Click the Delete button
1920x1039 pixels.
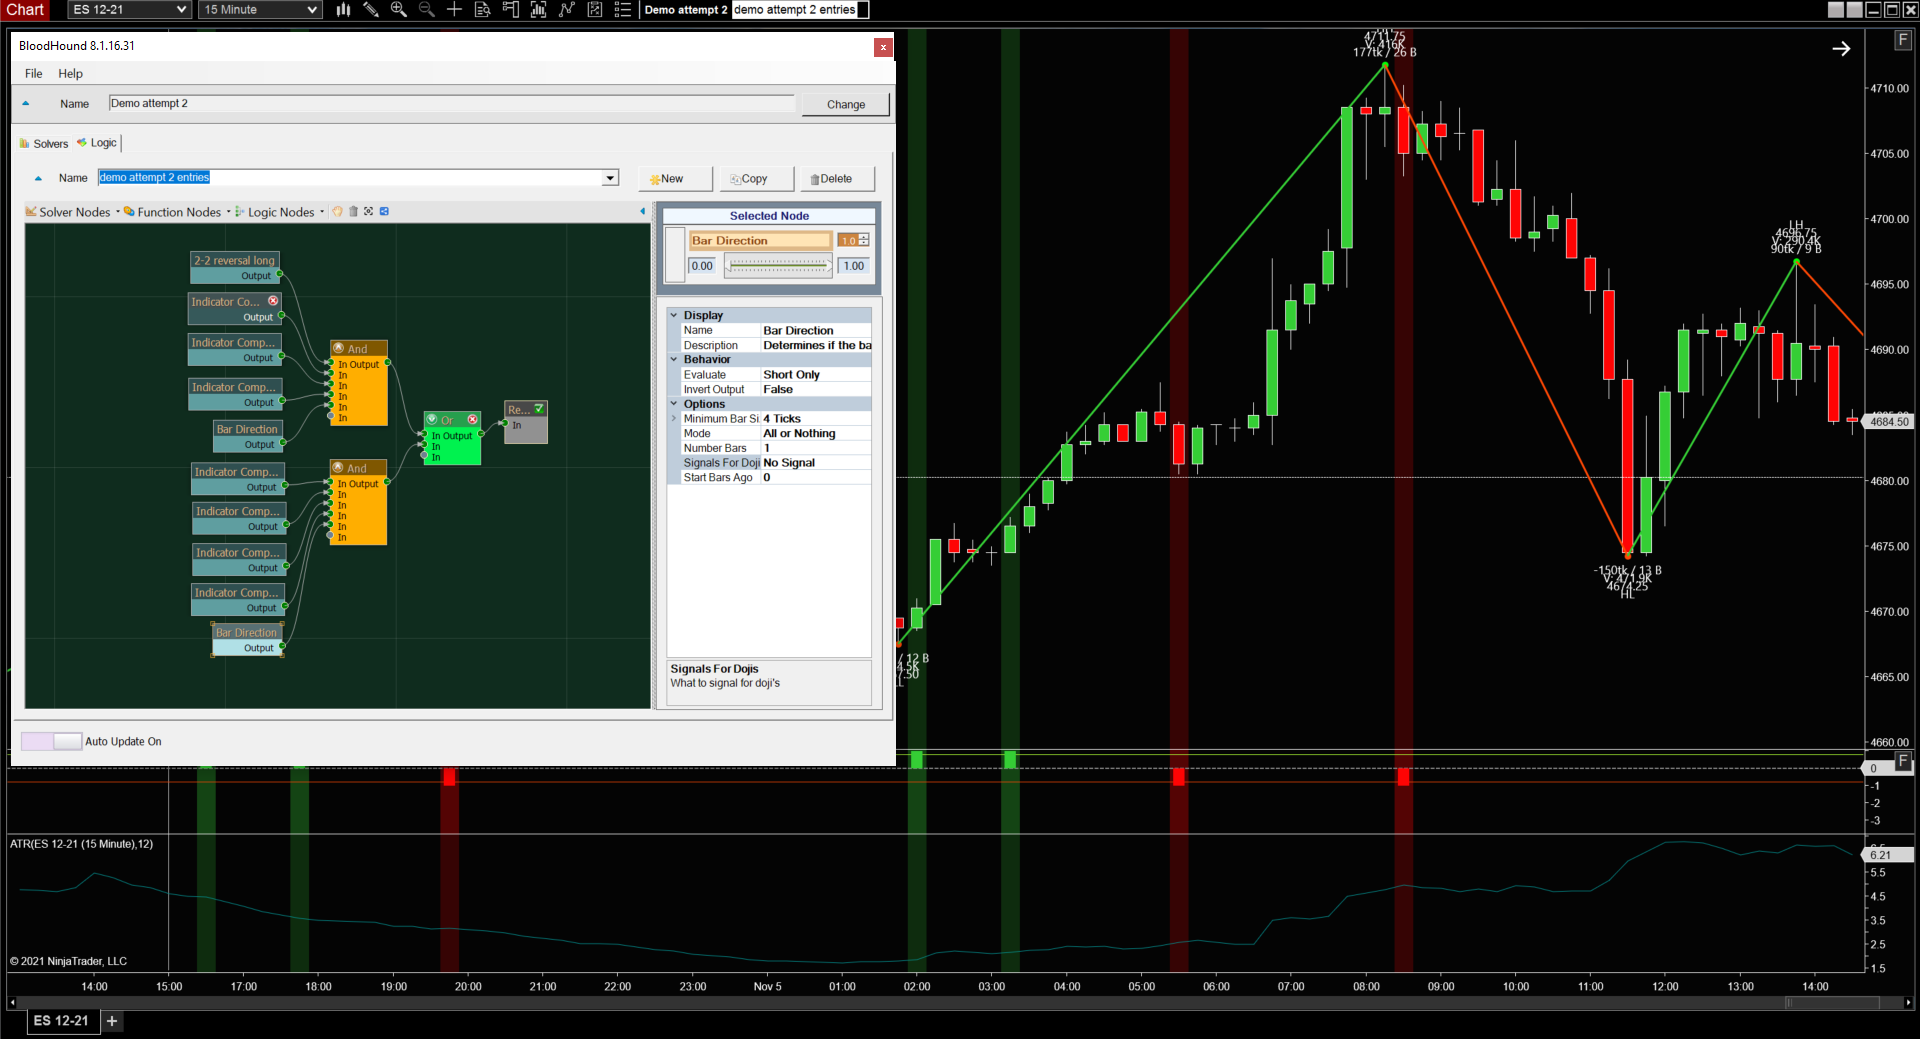(837, 179)
